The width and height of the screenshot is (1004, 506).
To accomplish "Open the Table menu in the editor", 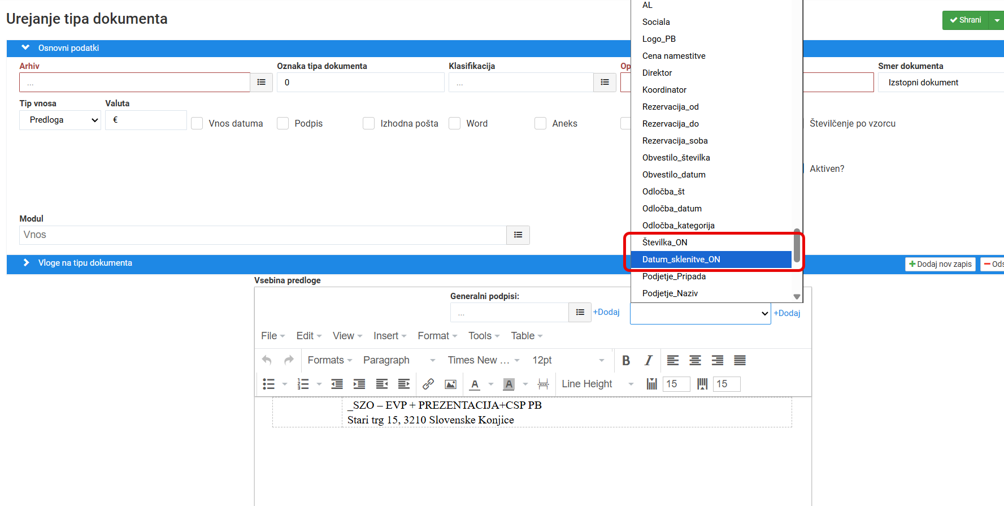I will [526, 336].
